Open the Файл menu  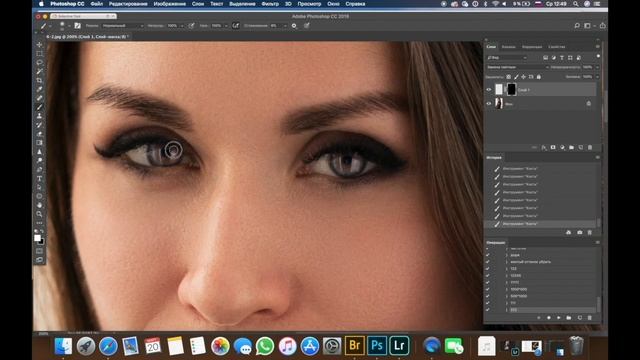click(x=97, y=4)
